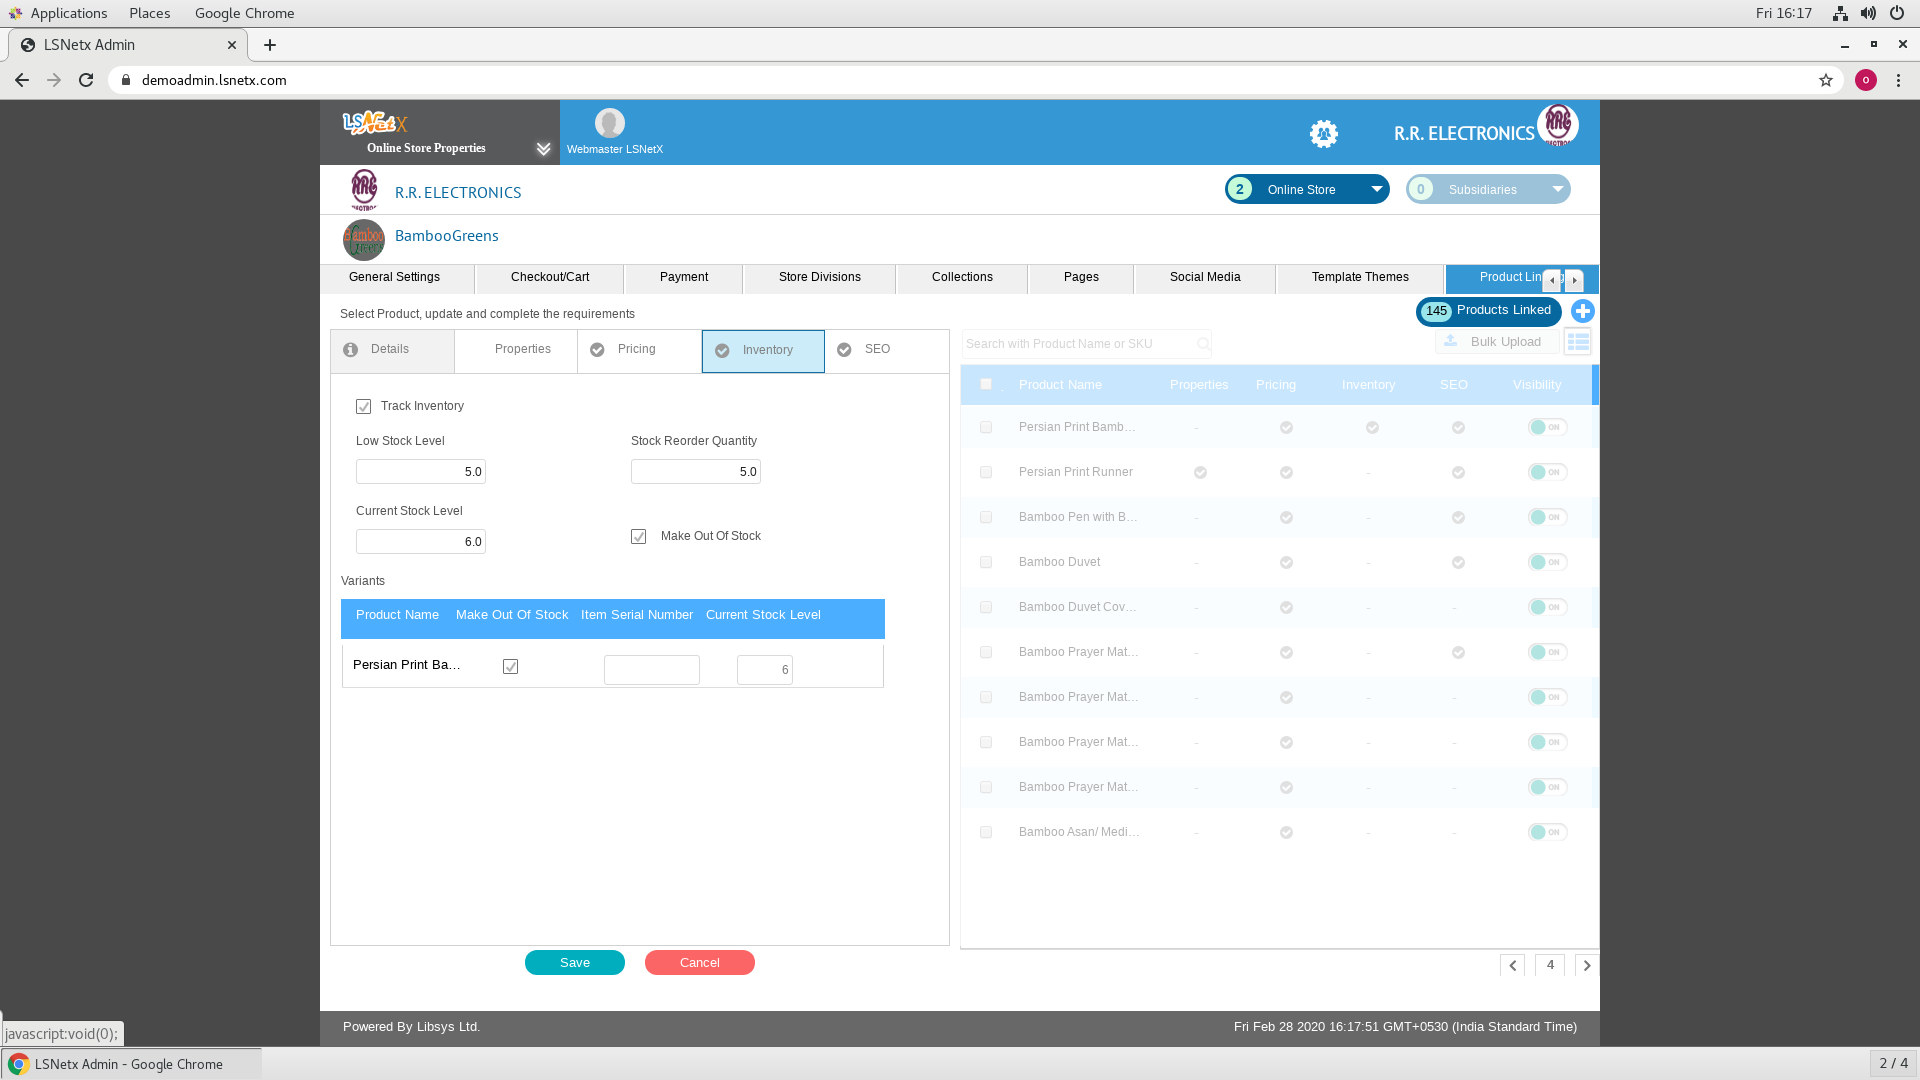
Task: Click the gear settings icon in the header
Action: coord(1323,133)
